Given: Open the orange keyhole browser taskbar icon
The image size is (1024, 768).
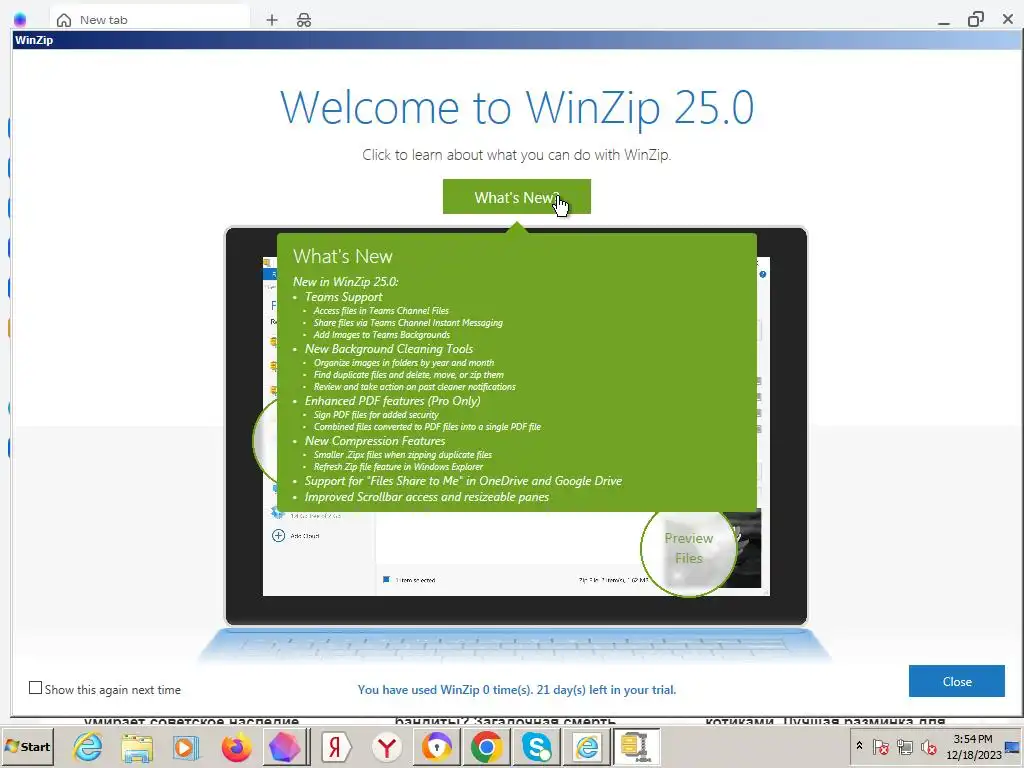Looking at the screenshot, I should (436, 746).
